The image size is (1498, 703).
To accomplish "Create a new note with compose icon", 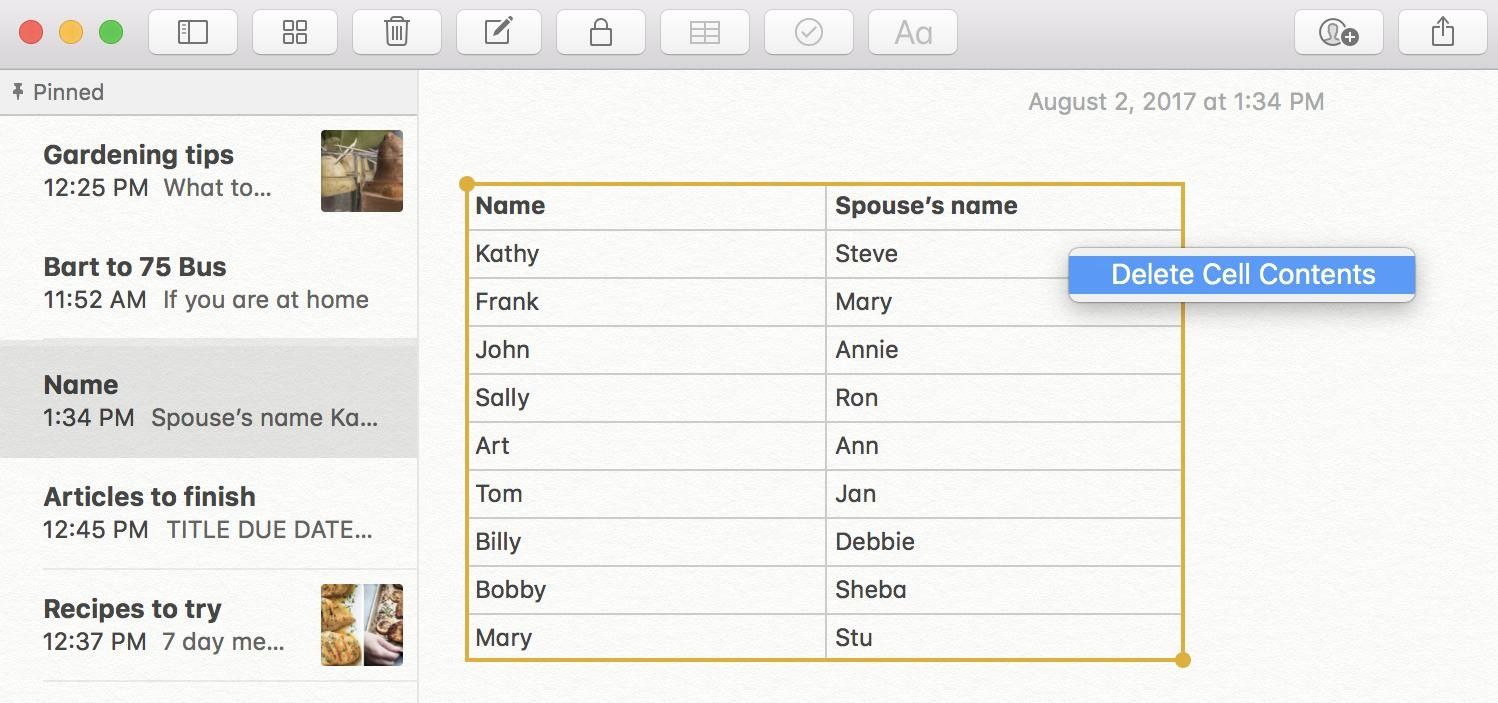I will coord(499,33).
